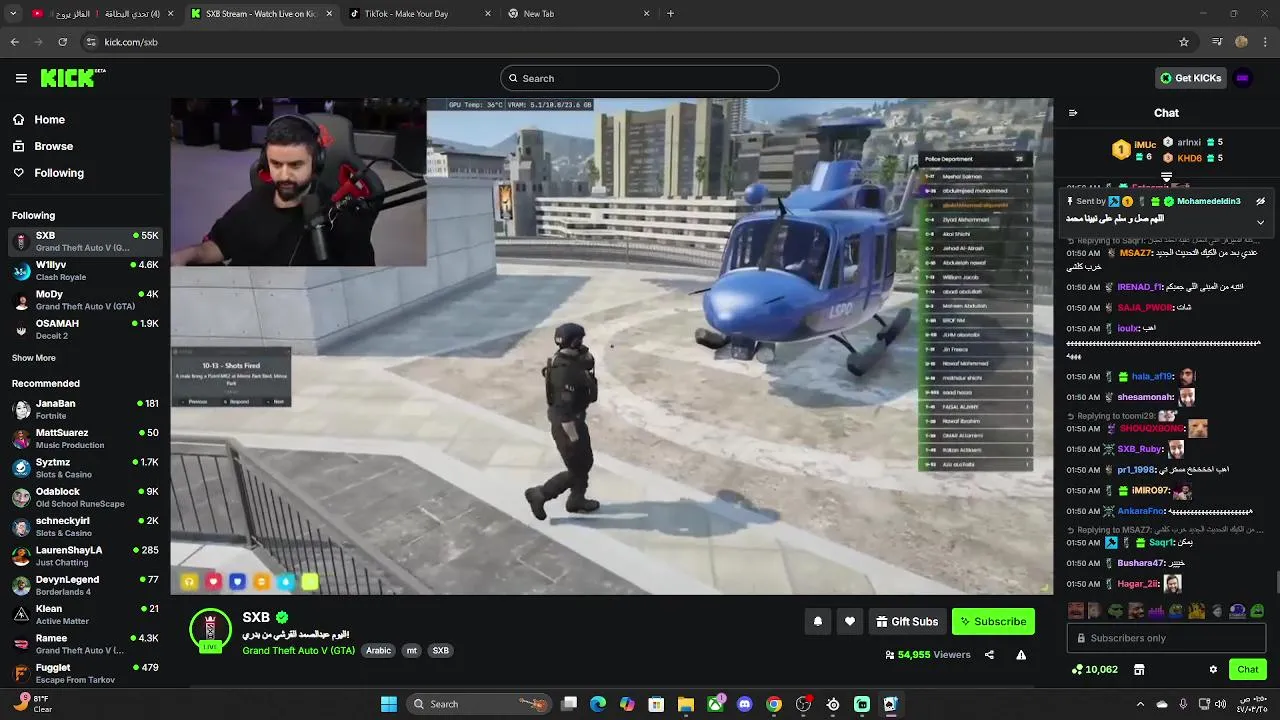
Task: Click the Arabic tag
Action: pyautogui.click(x=378, y=650)
